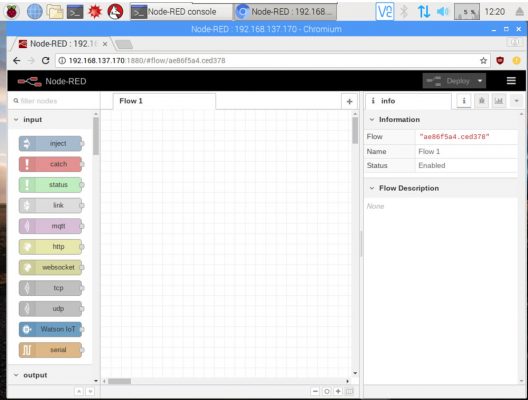Screen dimensions: 528x400
Task: Select the http node in palette
Action: tap(51, 247)
